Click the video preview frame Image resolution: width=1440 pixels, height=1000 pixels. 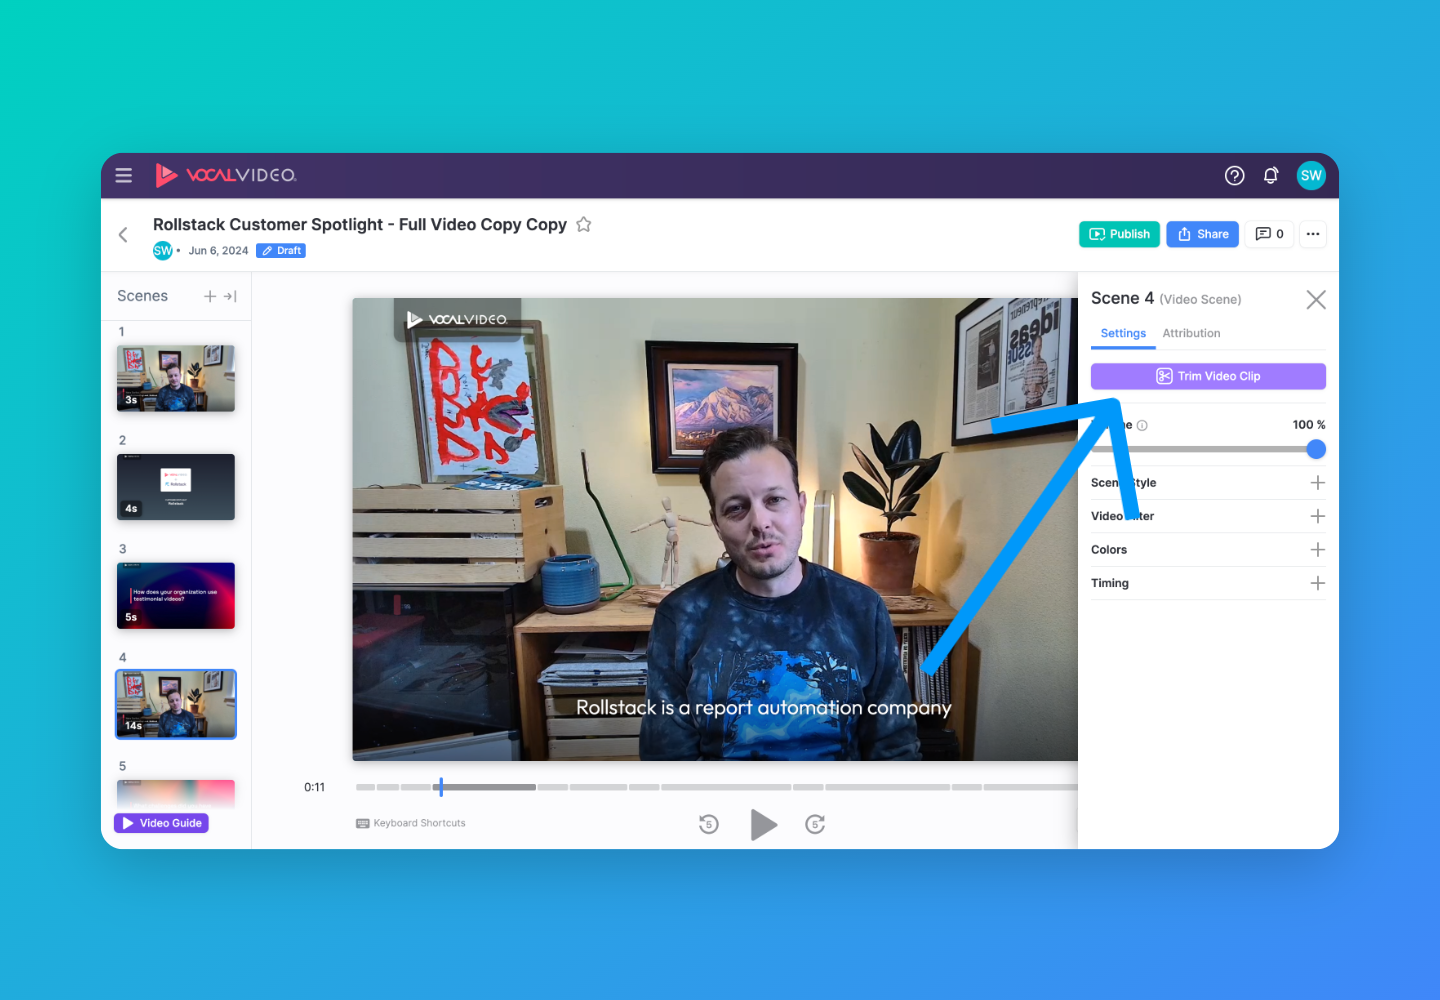(x=715, y=529)
